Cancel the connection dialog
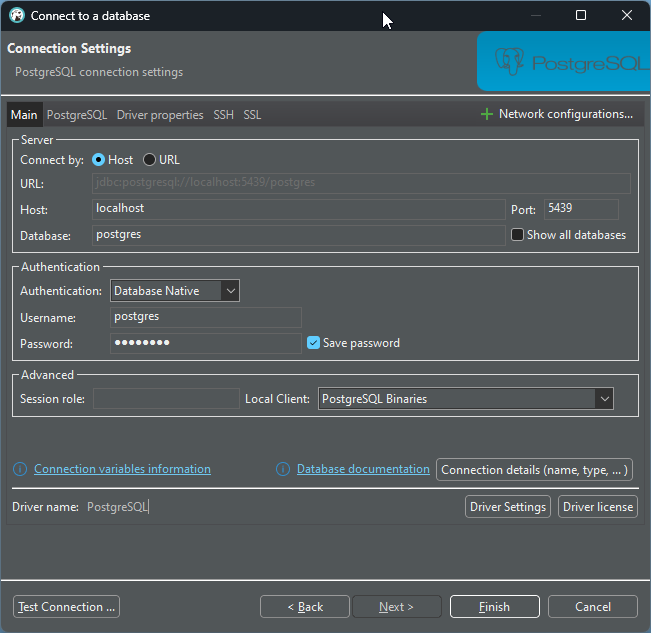The height and width of the screenshot is (633, 651). [x=592, y=607]
